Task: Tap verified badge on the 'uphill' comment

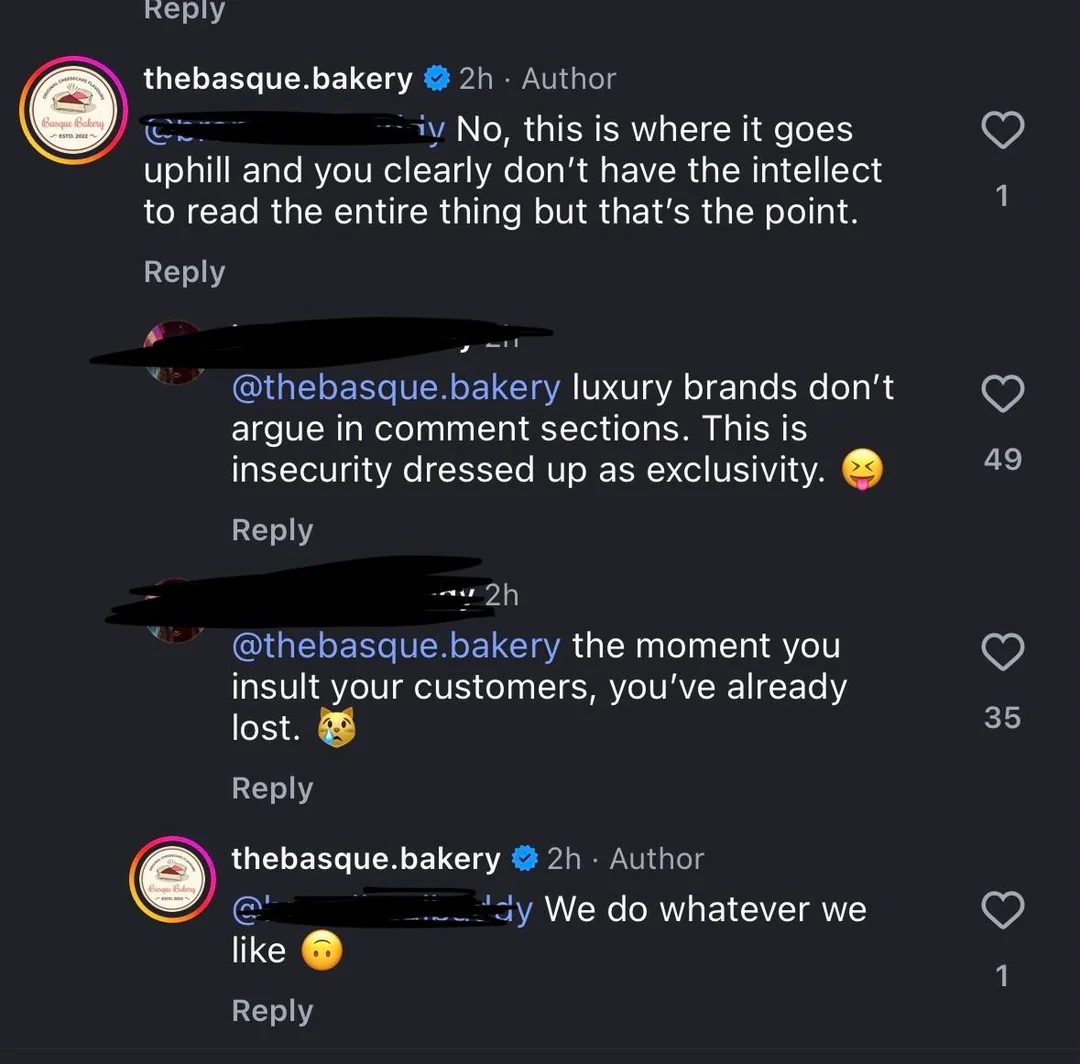Action: coord(435,78)
